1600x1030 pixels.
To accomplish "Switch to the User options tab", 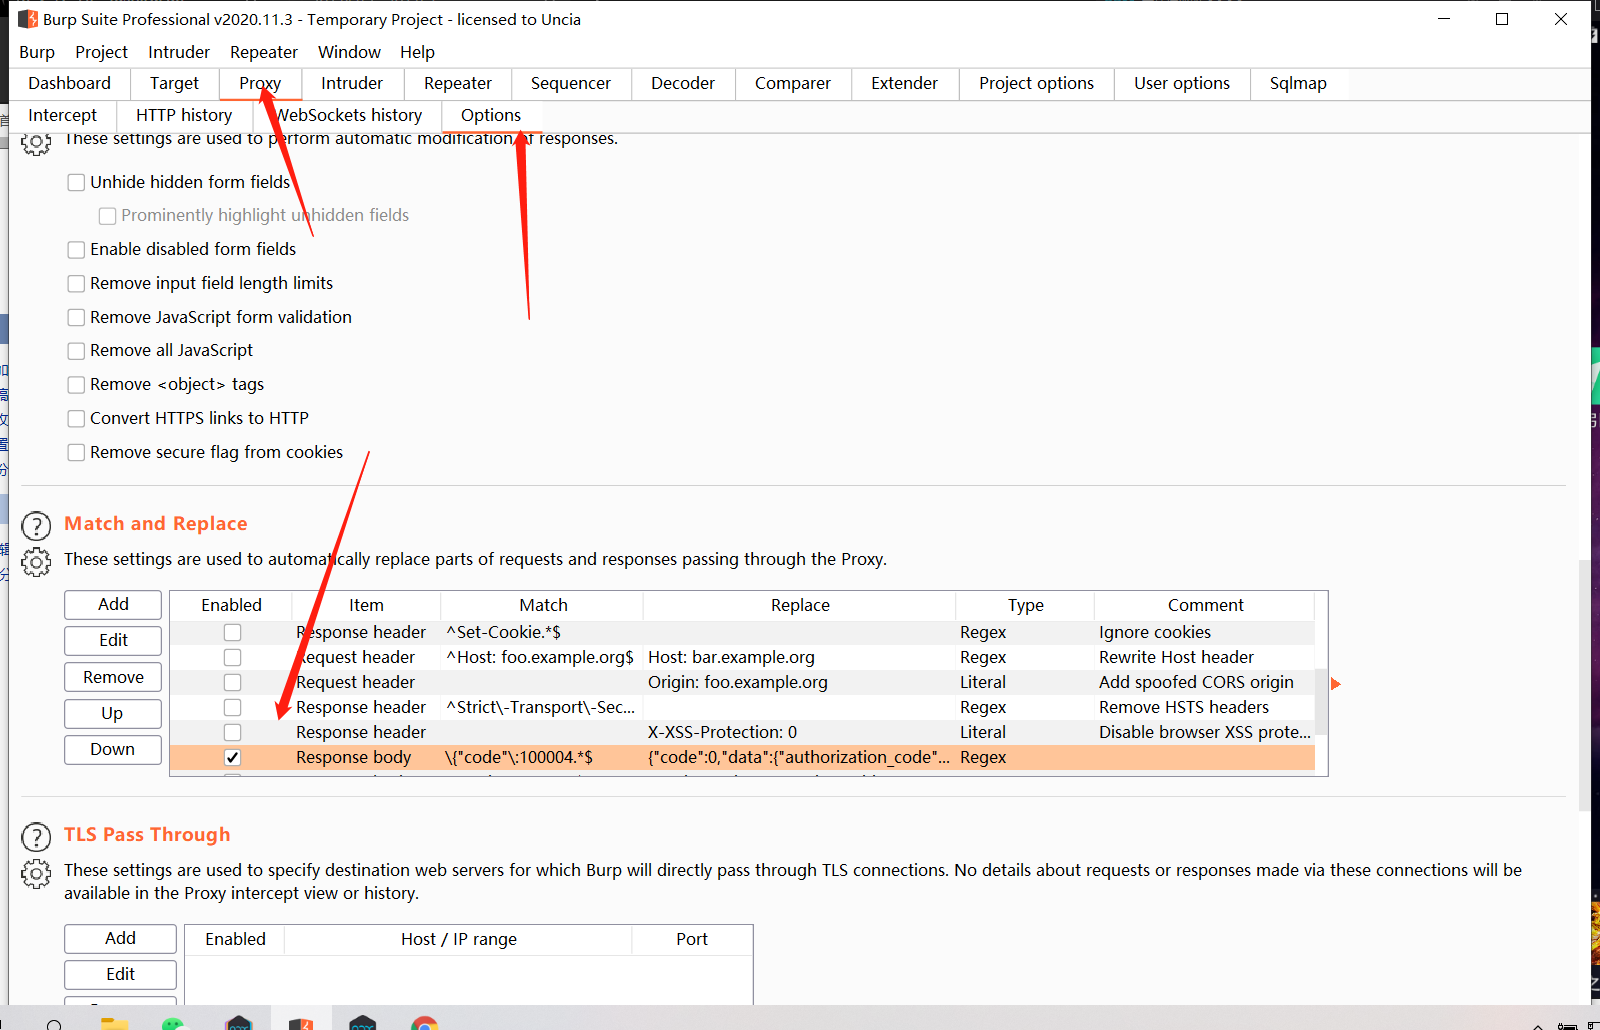I will coord(1182,83).
